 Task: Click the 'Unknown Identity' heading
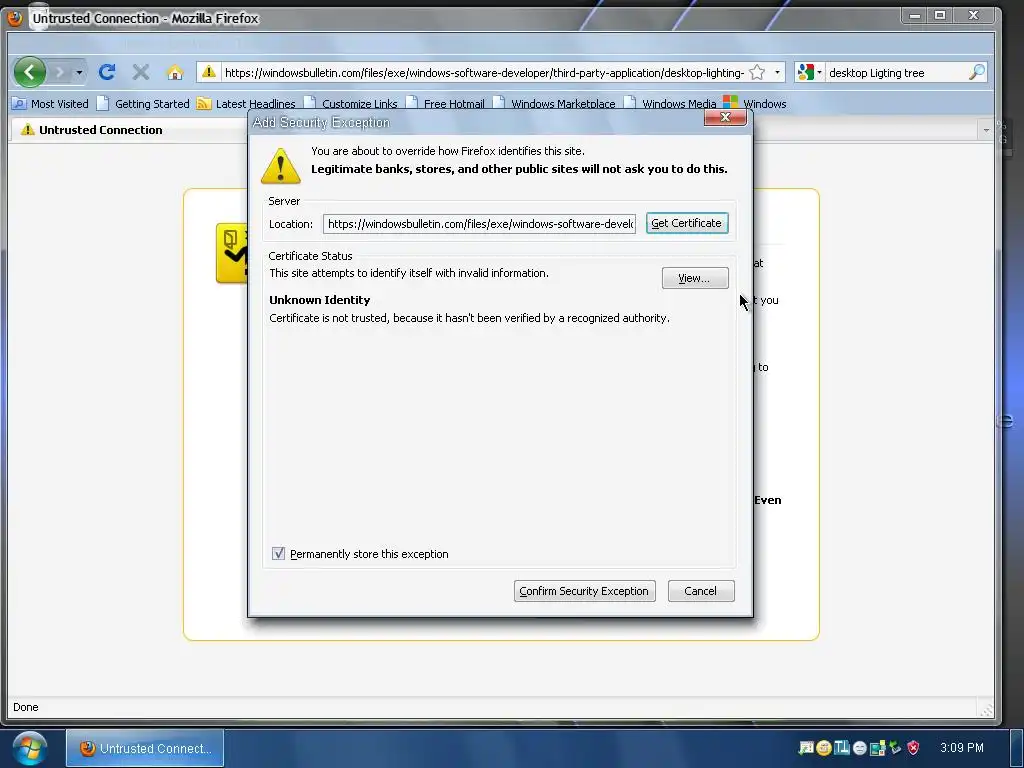[319, 300]
